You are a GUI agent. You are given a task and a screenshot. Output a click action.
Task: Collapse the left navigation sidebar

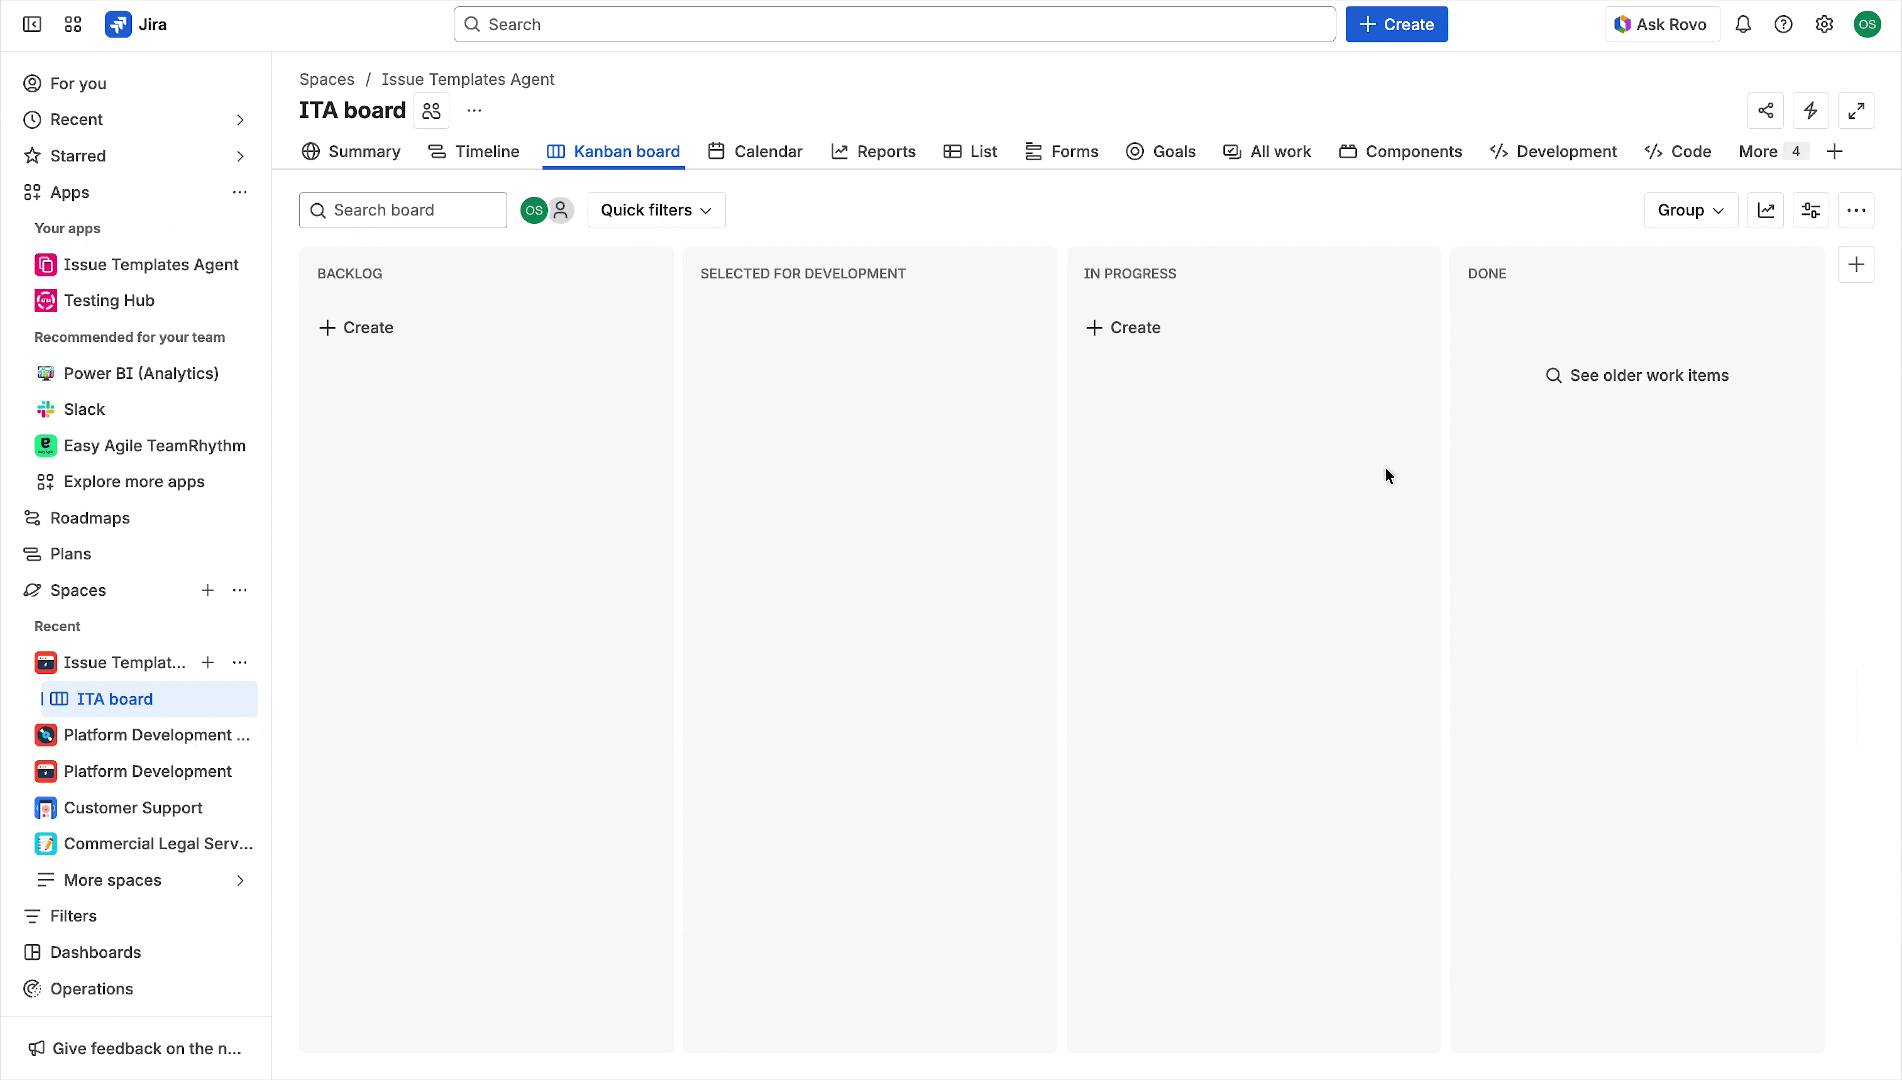pyautogui.click(x=31, y=24)
